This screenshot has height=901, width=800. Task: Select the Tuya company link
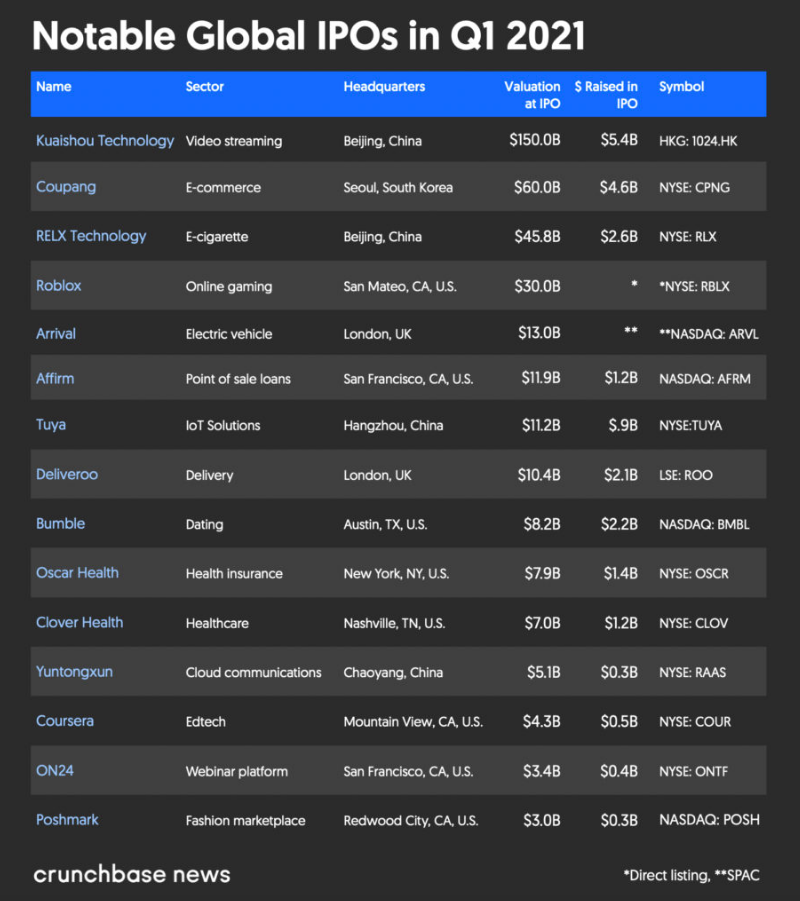[51, 424]
